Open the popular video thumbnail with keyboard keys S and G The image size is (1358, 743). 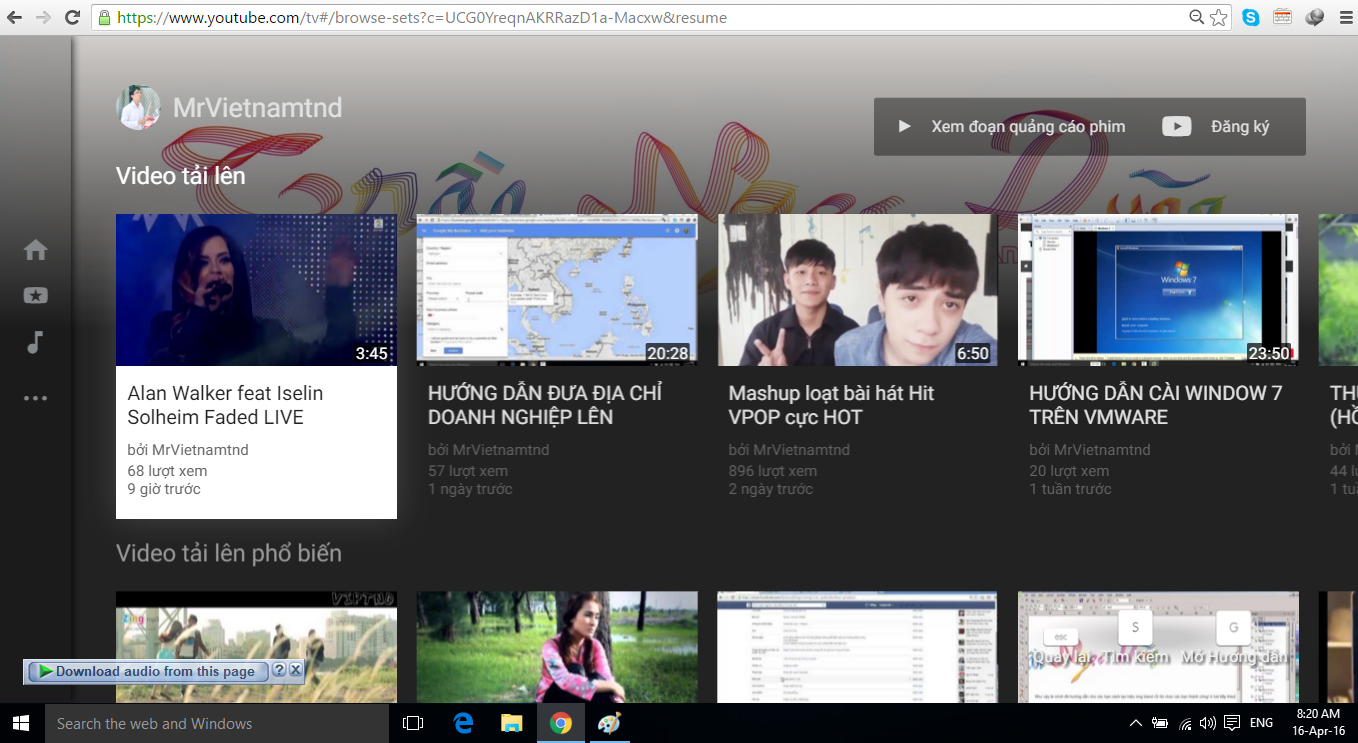click(1158, 647)
